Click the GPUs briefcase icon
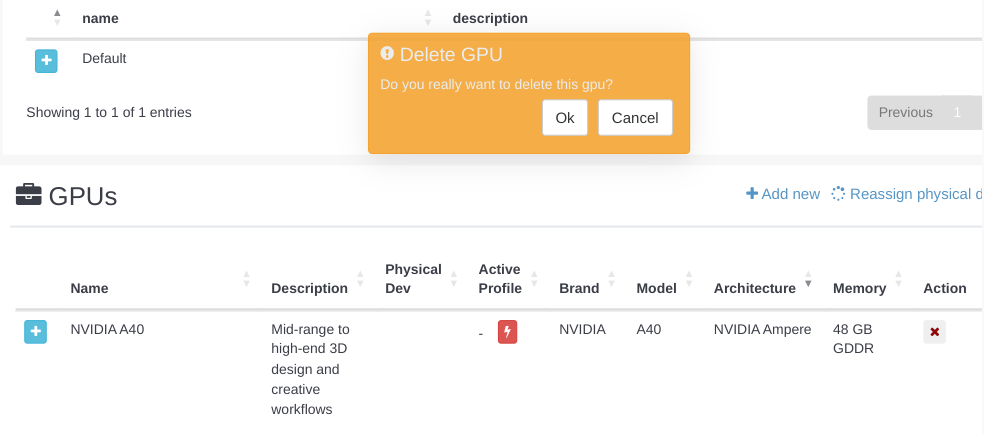This screenshot has height=435, width=984. tap(28, 195)
